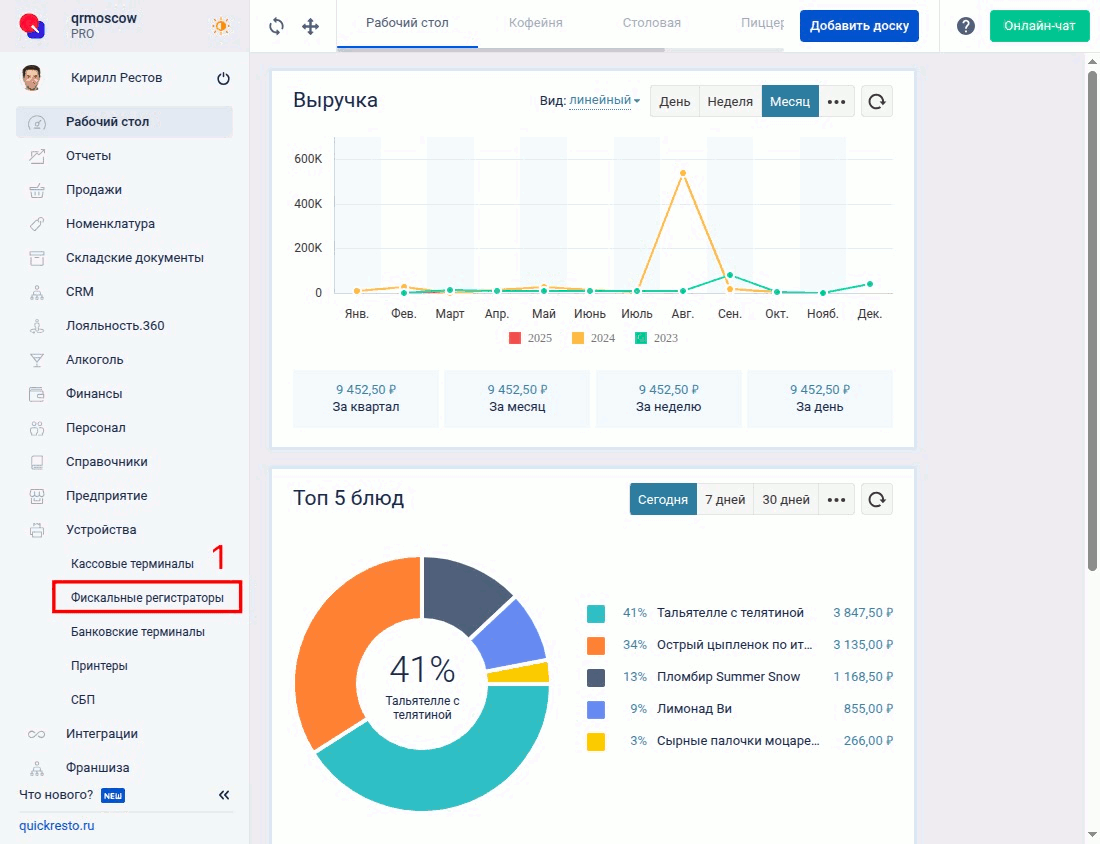Open the quickresto.ru link
Screen dimensions: 1100x844
tap(56, 826)
